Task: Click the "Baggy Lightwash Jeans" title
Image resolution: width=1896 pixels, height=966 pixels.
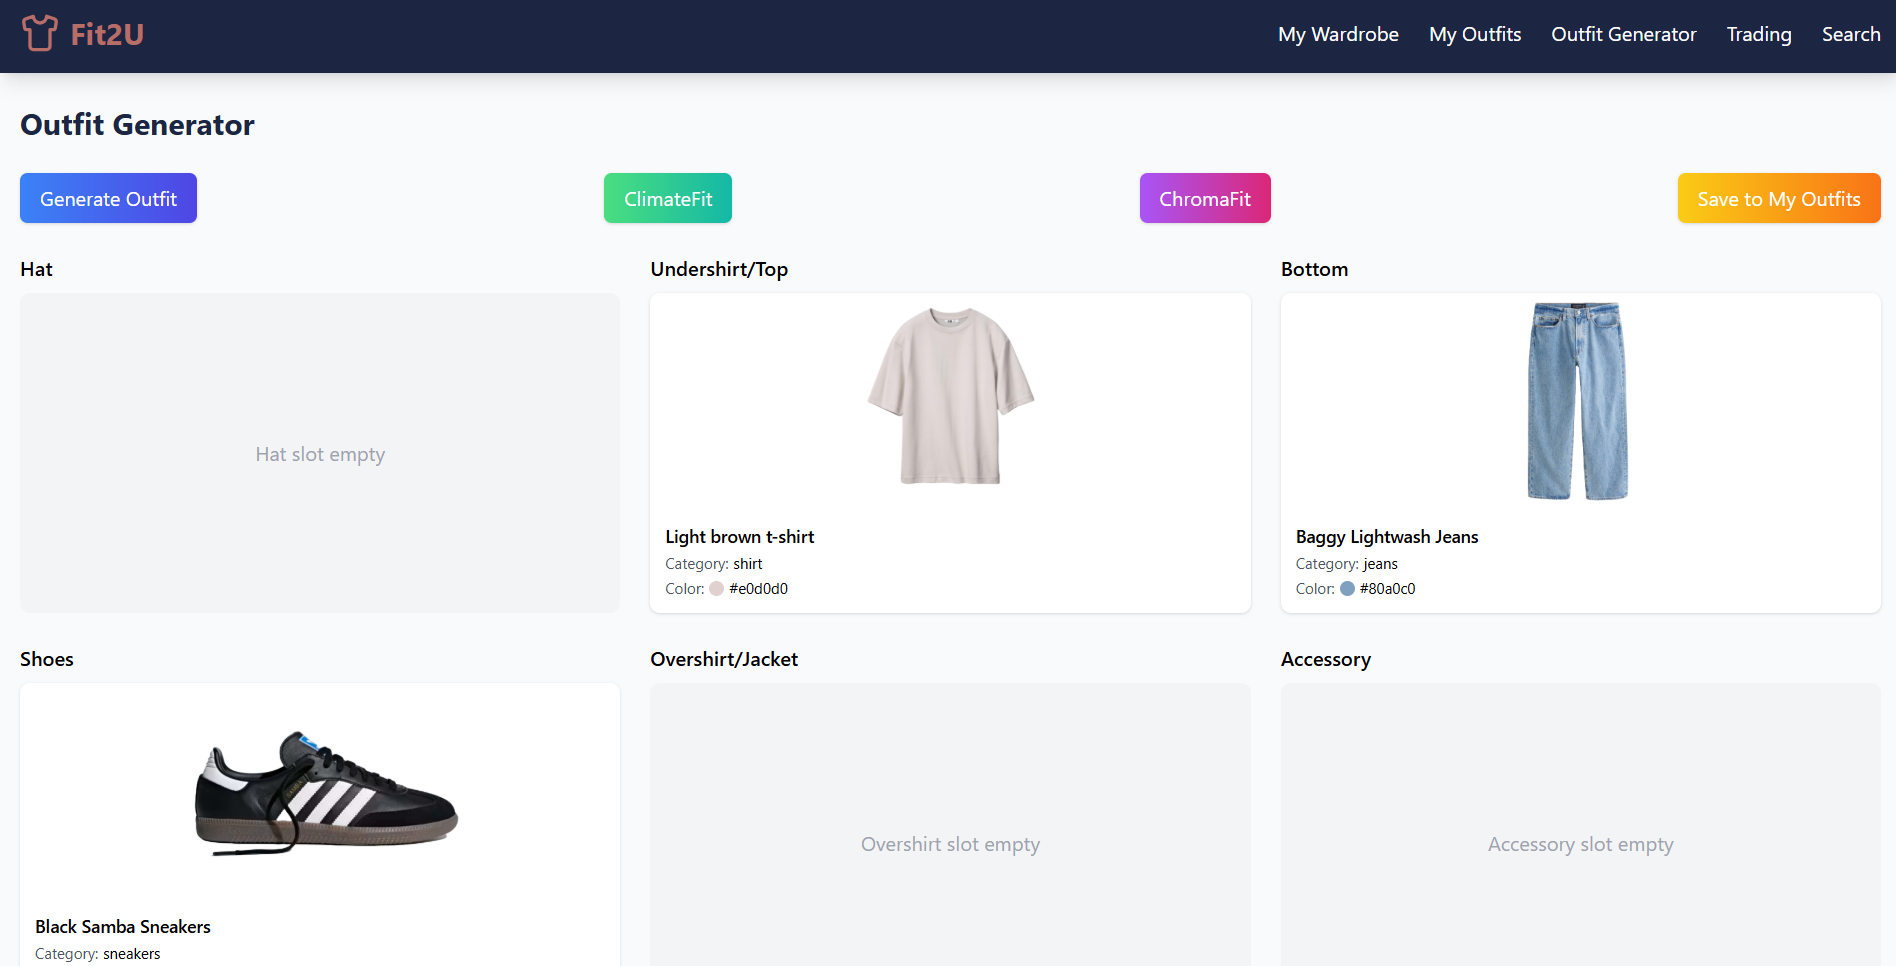Action: tap(1387, 537)
